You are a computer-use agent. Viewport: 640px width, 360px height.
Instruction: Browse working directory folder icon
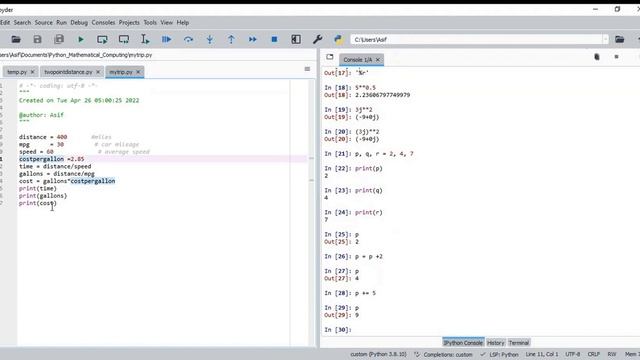click(619, 40)
